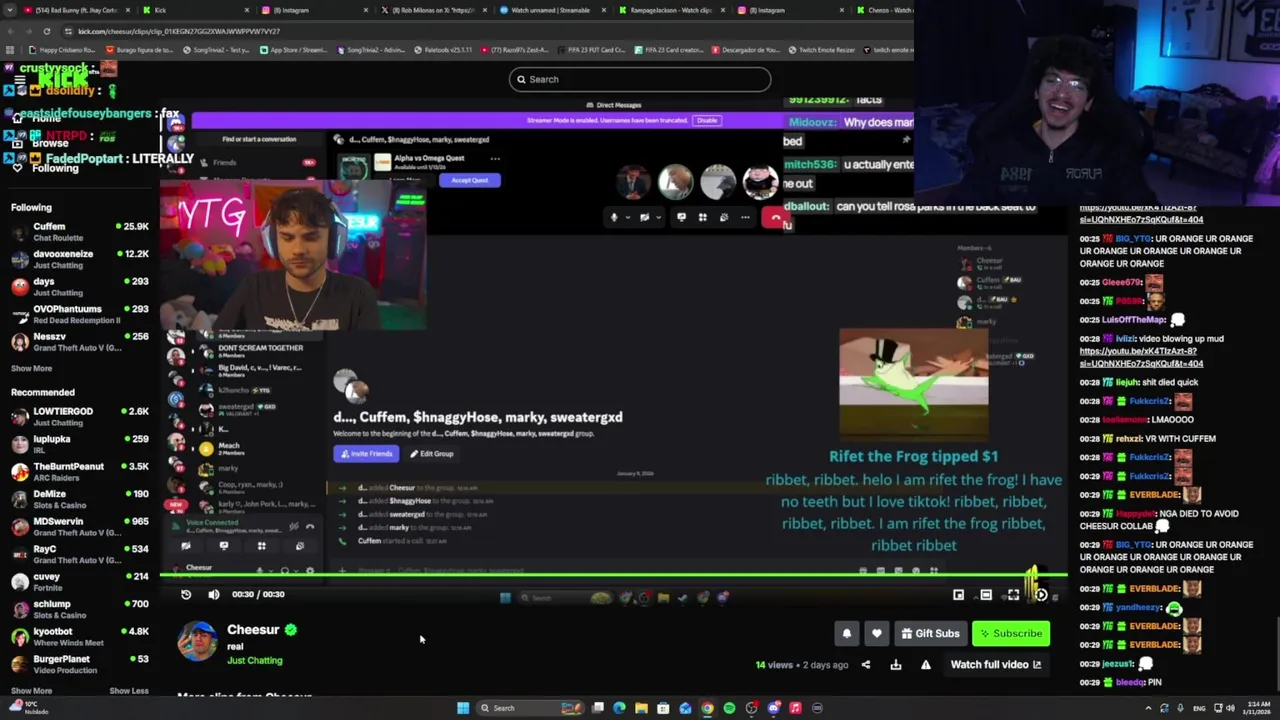Open Cheesur's channel avatar below the player
The image size is (1280, 720).
coord(197,641)
